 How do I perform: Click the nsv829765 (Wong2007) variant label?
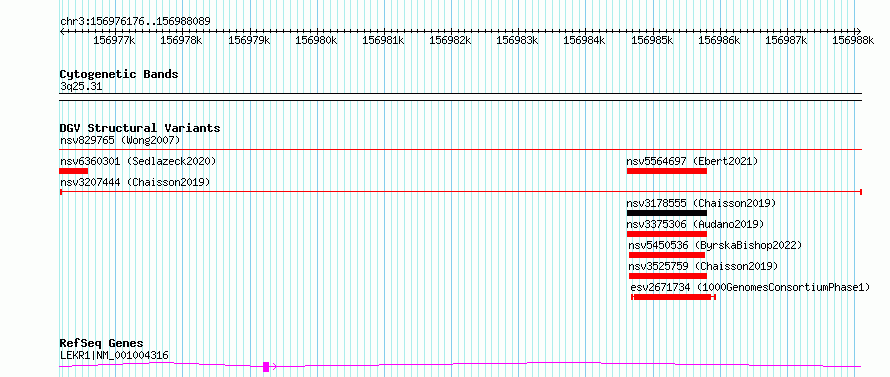pyautogui.click(x=120, y=140)
